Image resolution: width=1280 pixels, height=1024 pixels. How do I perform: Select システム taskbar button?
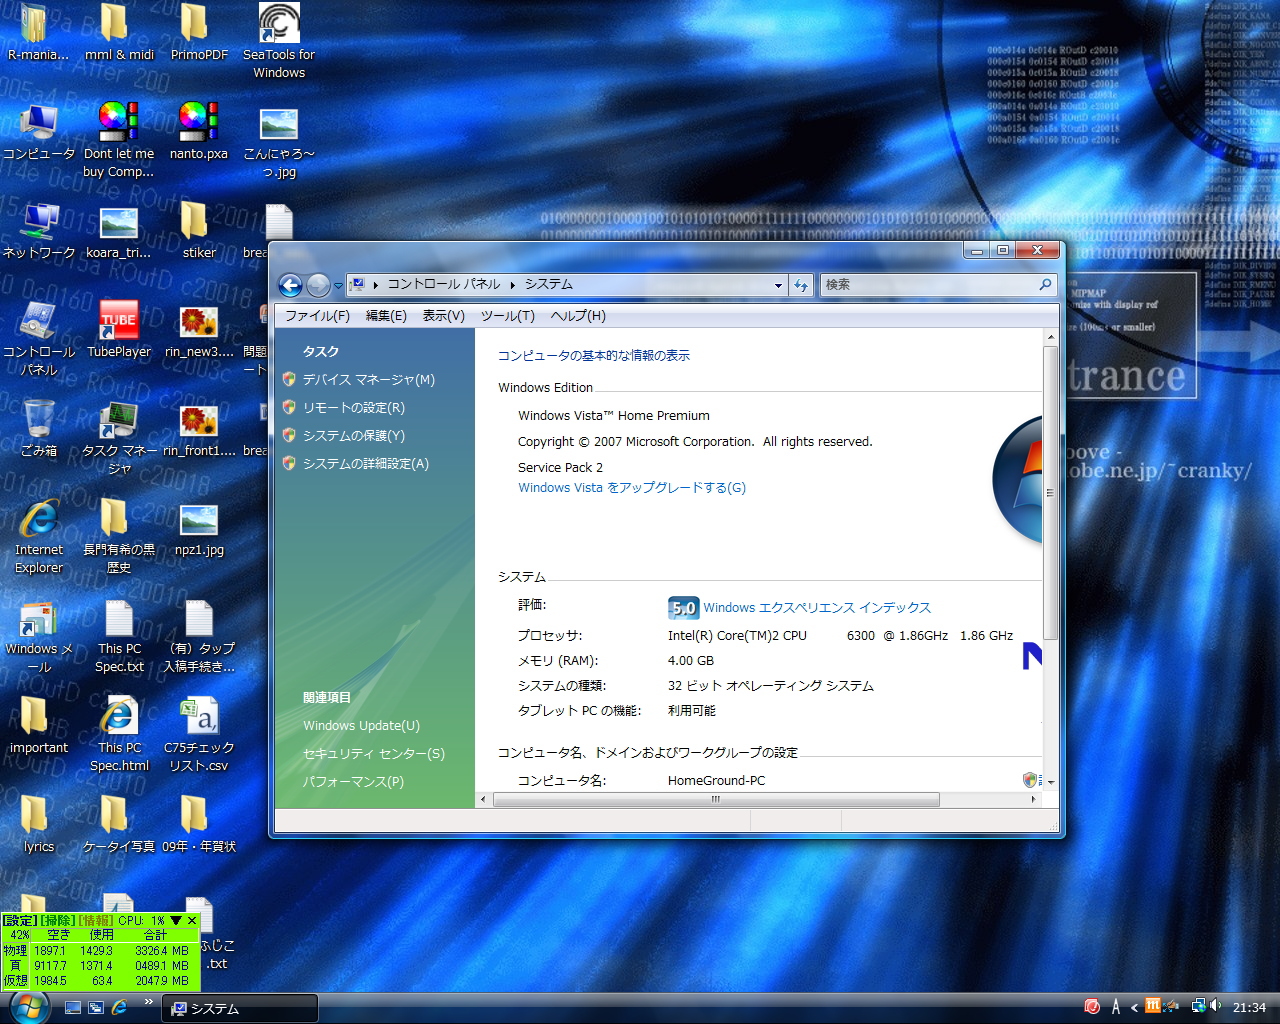point(240,1009)
